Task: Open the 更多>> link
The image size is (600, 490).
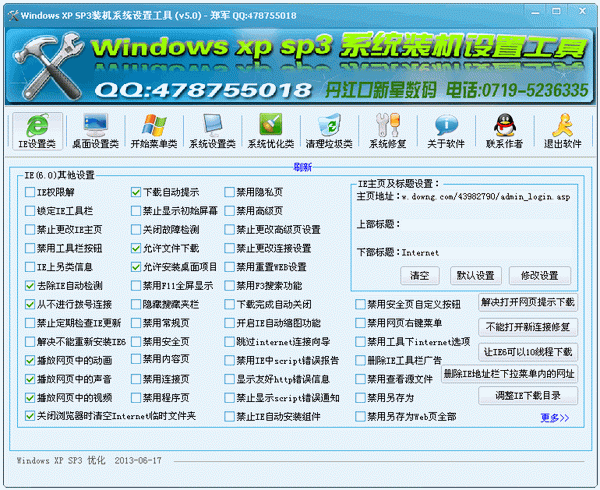Action: coord(554,418)
